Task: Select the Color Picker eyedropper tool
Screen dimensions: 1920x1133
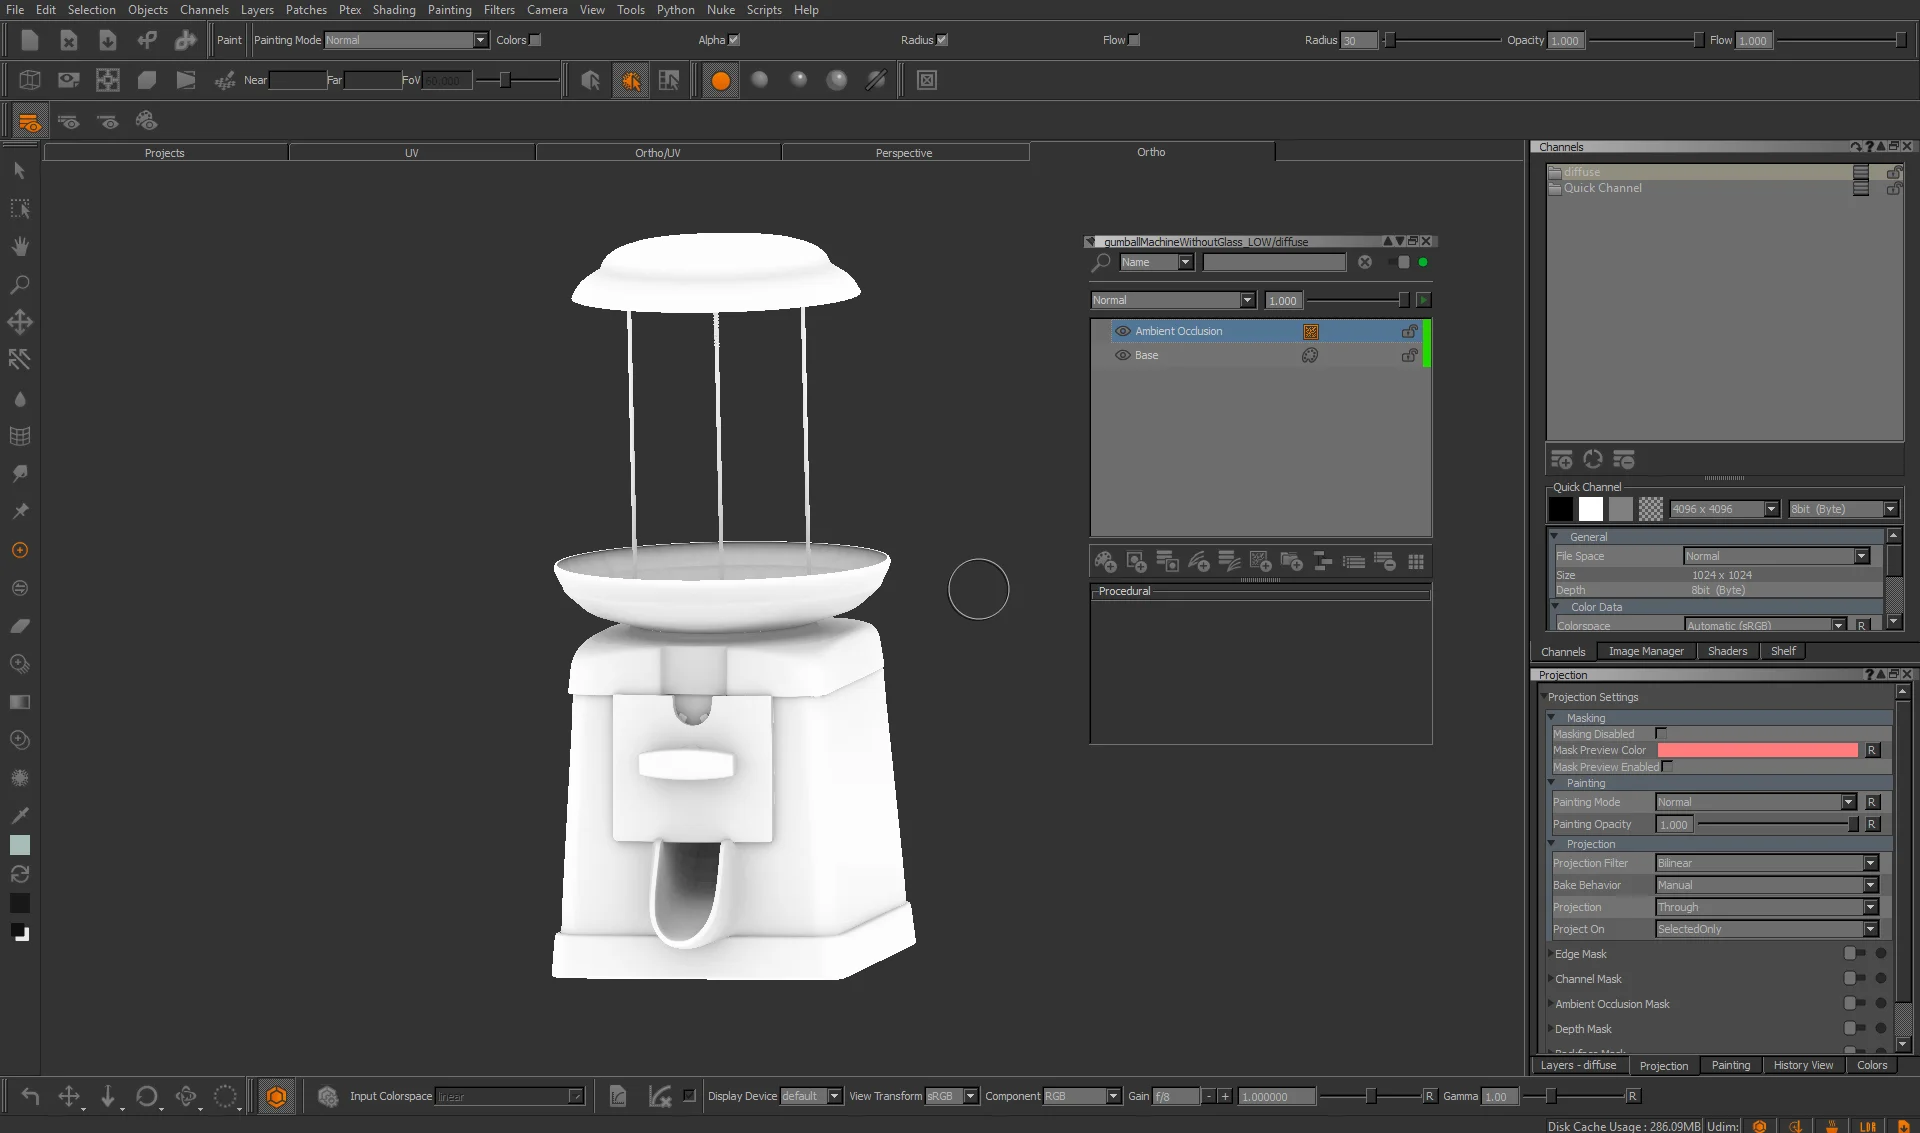Action: tap(20, 815)
